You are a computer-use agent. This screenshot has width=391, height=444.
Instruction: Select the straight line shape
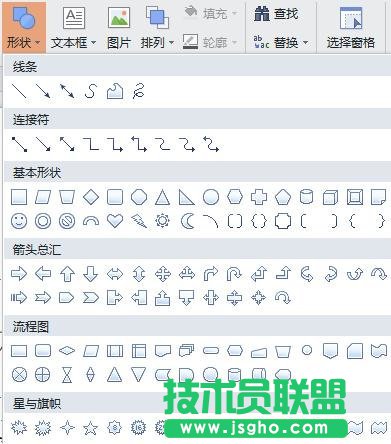tap(19, 91)
